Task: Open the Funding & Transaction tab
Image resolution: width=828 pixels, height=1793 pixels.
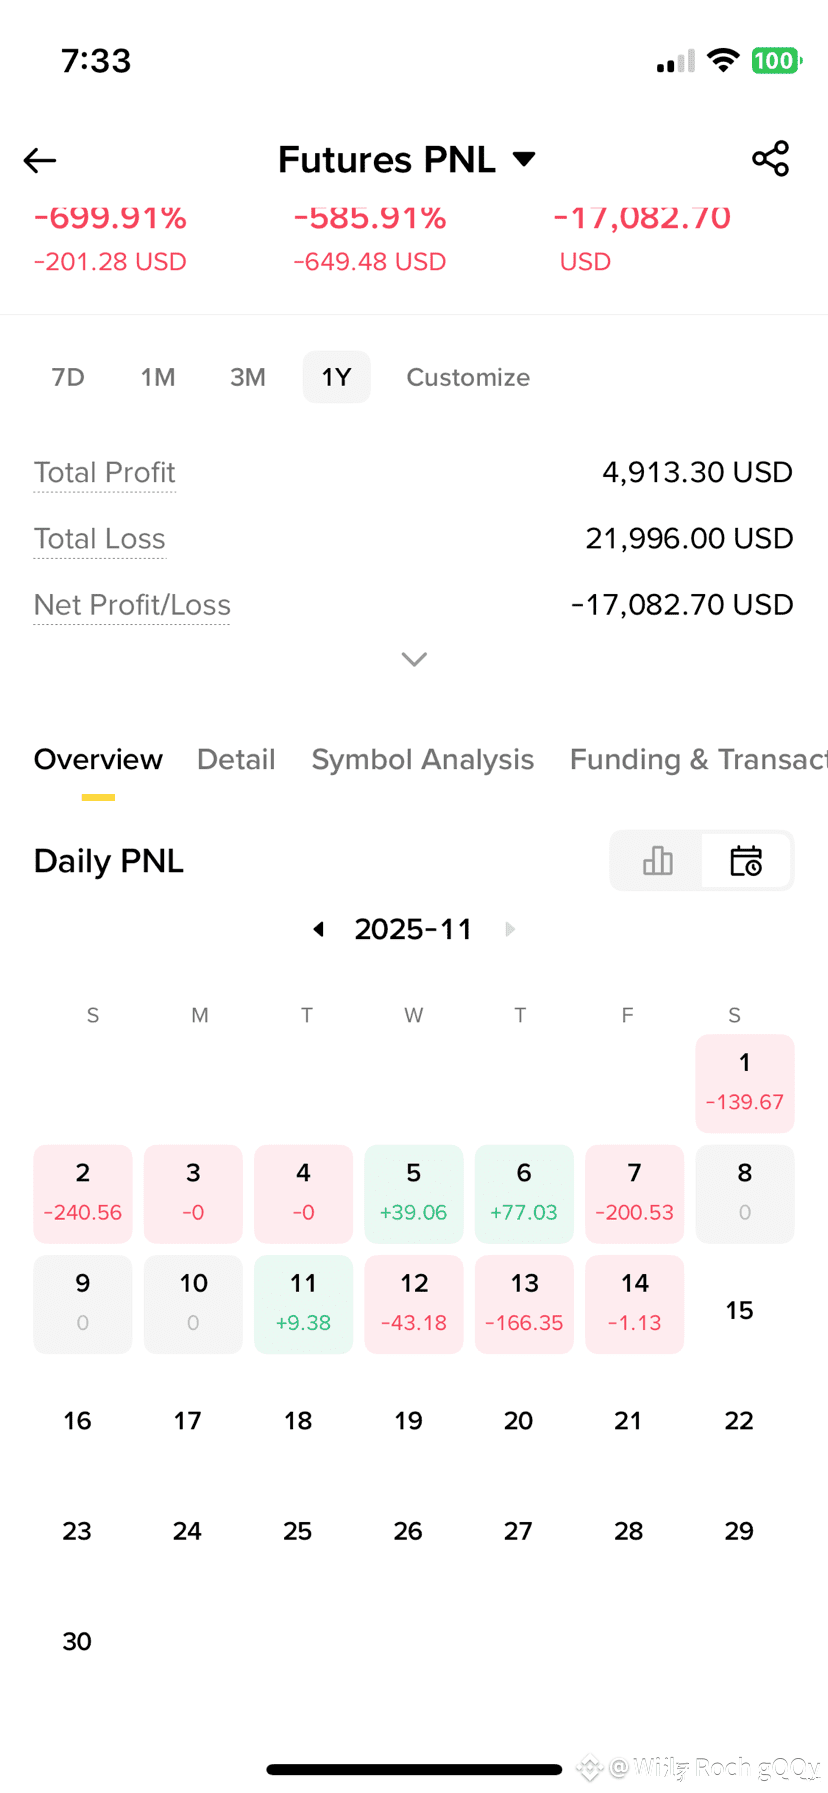Action: 699,760
